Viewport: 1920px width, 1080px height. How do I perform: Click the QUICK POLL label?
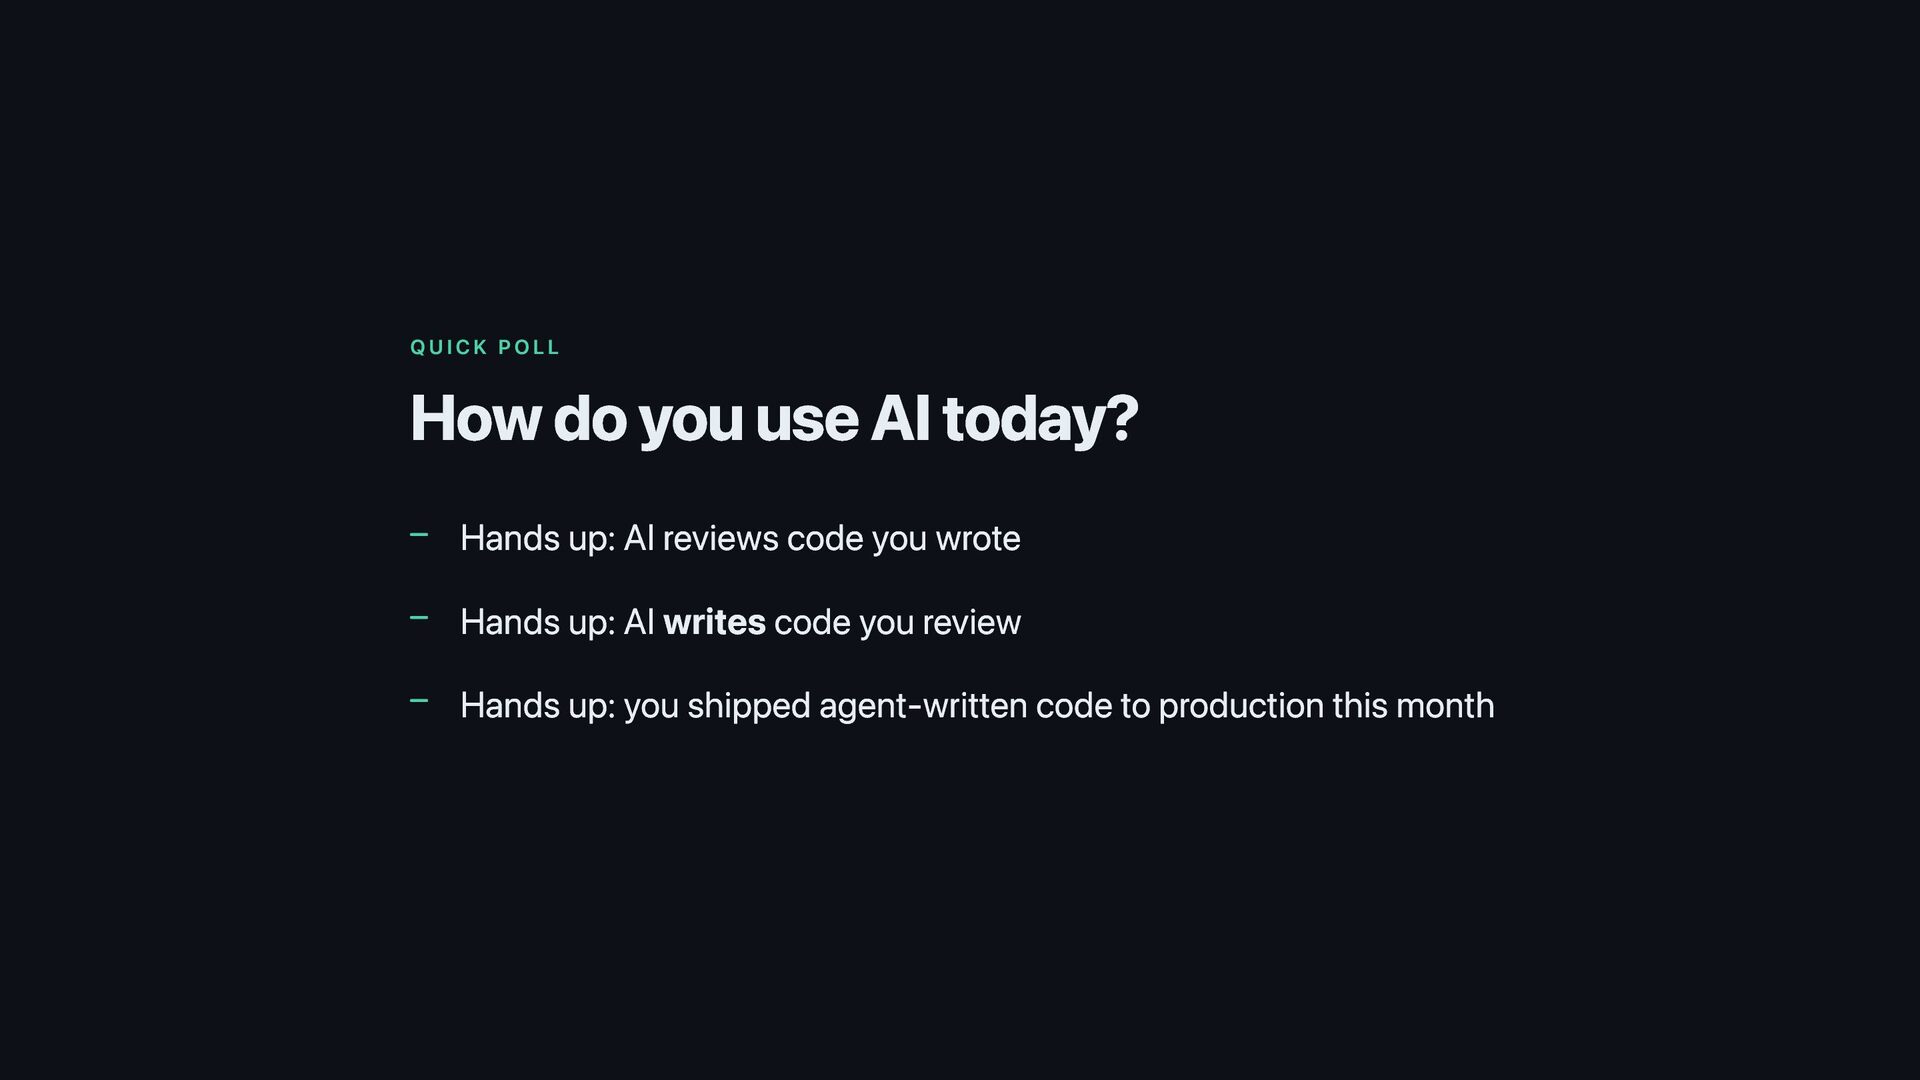pos(485,348)
